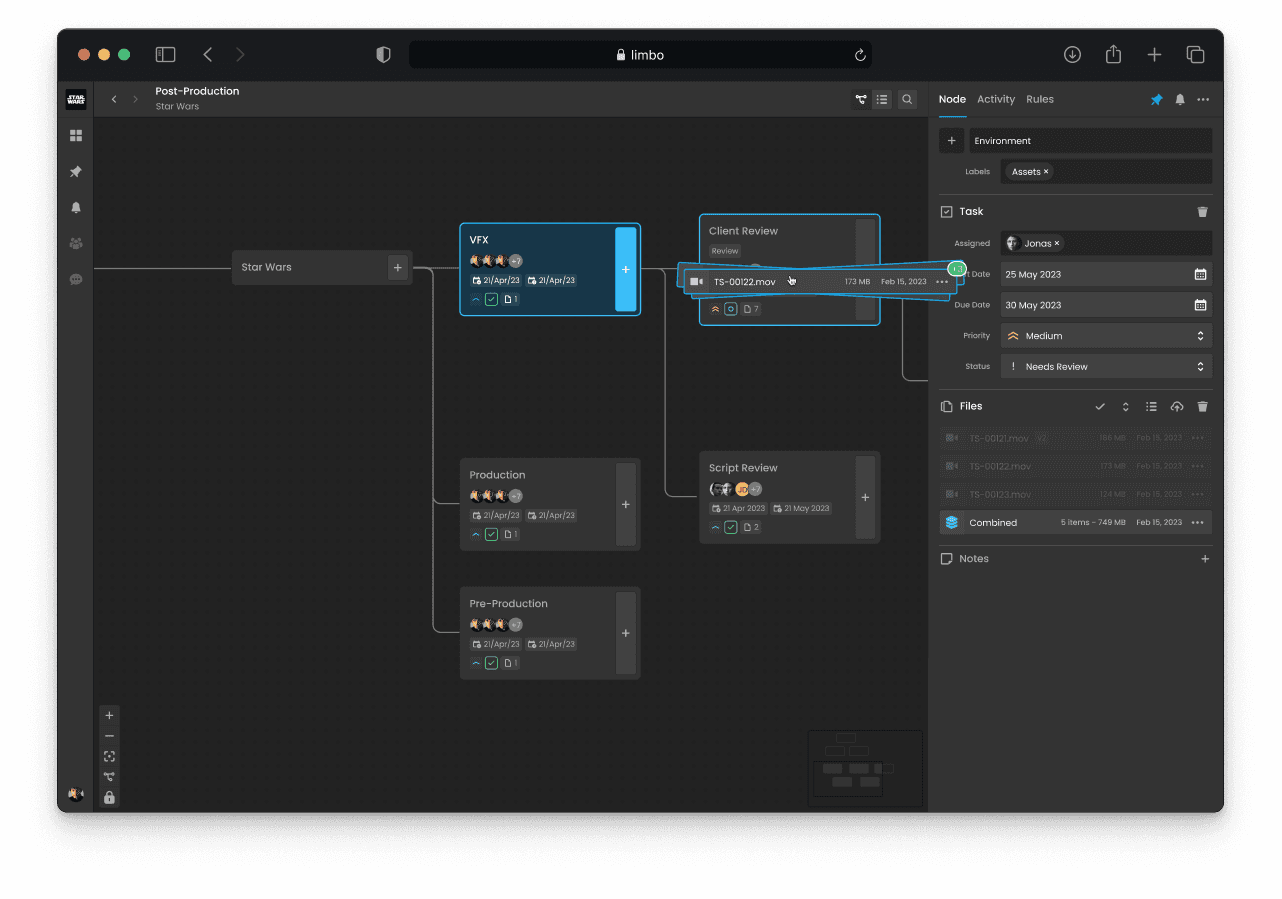The width and height of the screenshot is (1282, 899).
Task: Open options for TS-00121.mov in Files
Action: click(1197, 438)
